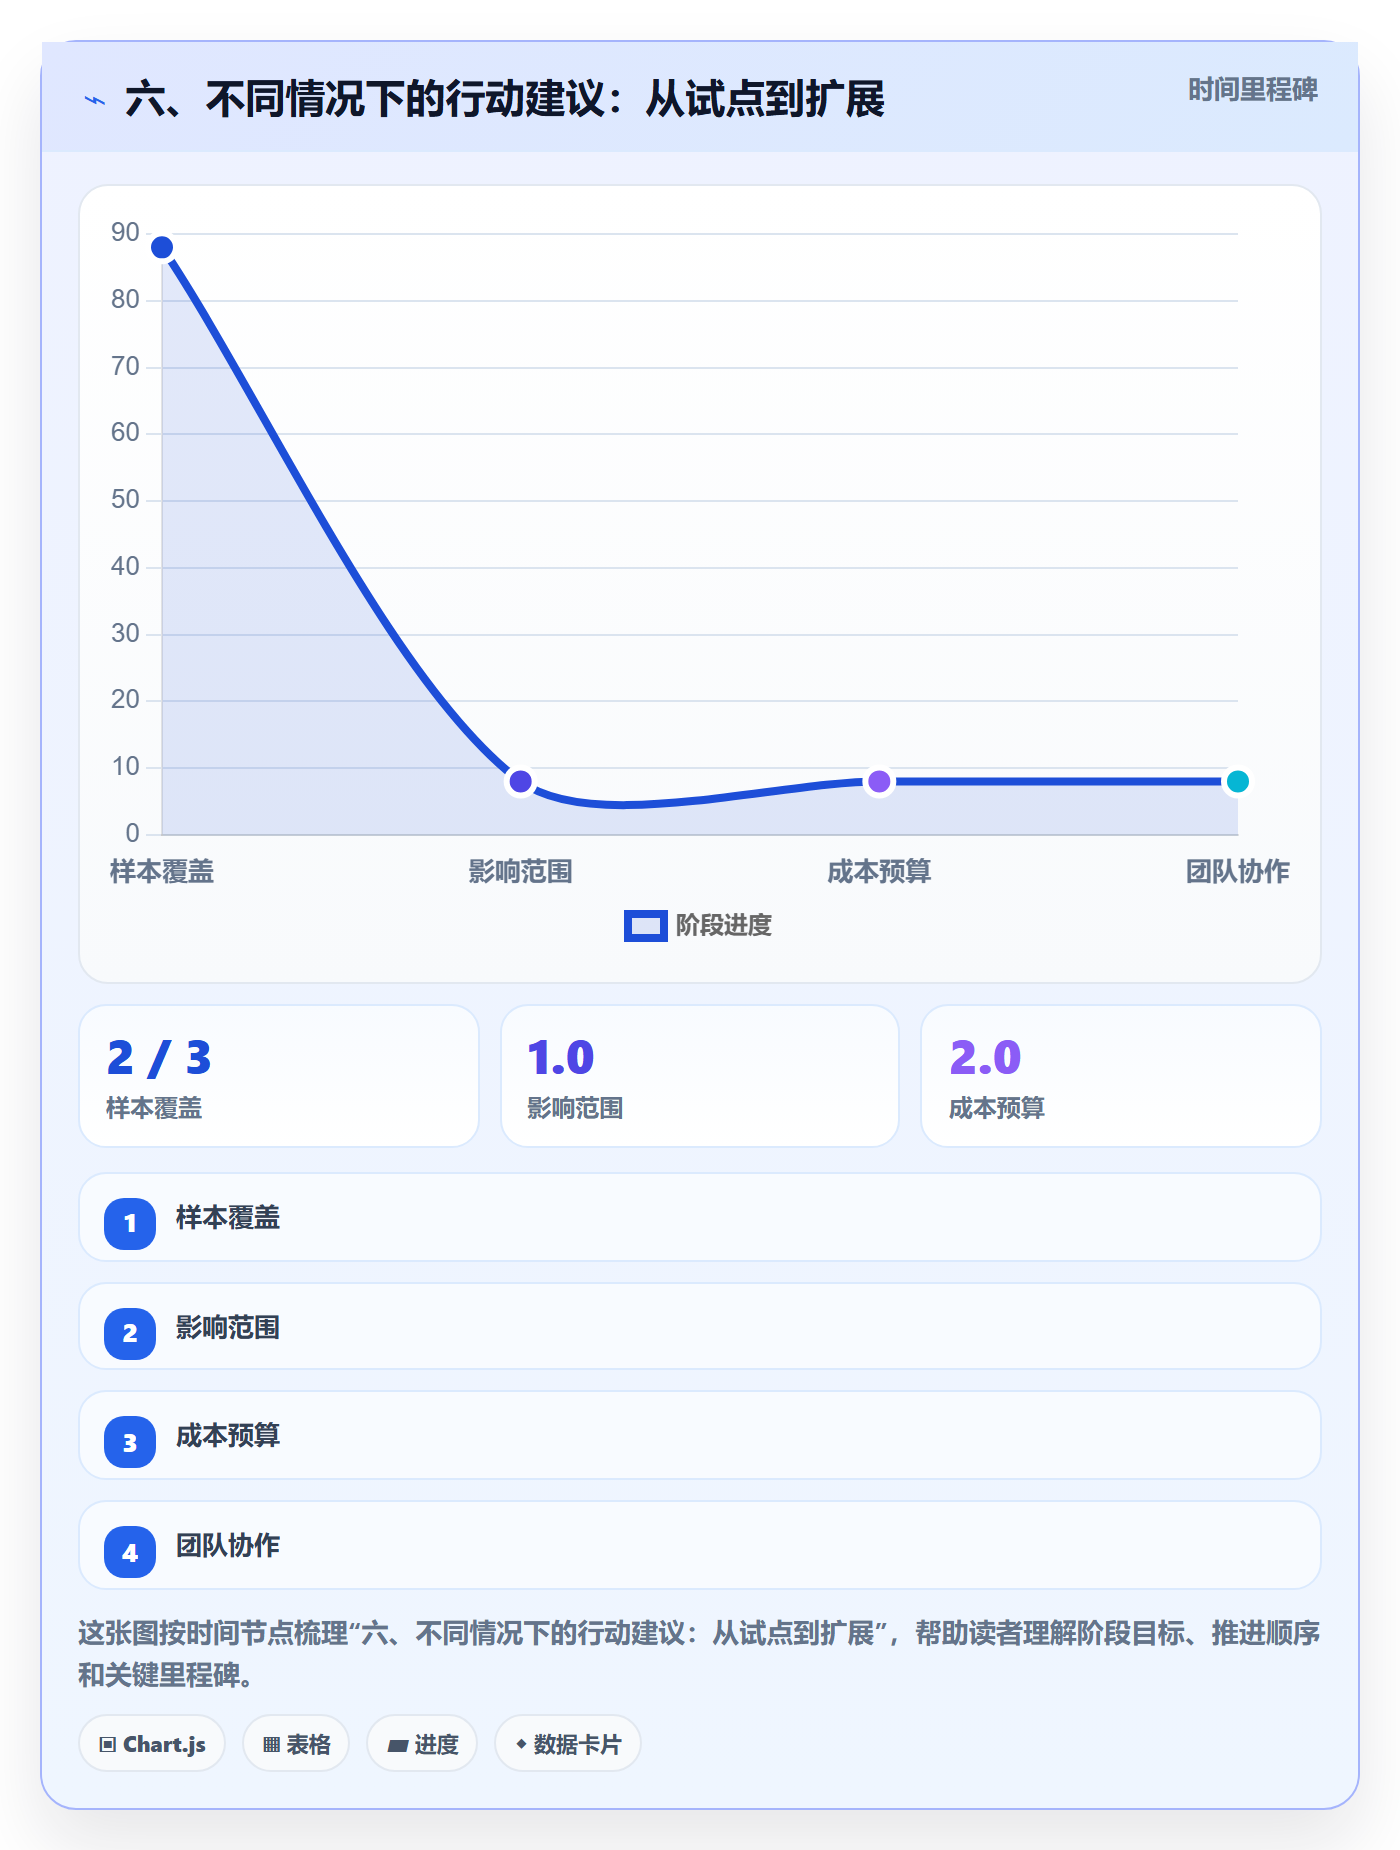Select the 团队协作 list row text
1400x1850 pixels.
pos(228,1545)
